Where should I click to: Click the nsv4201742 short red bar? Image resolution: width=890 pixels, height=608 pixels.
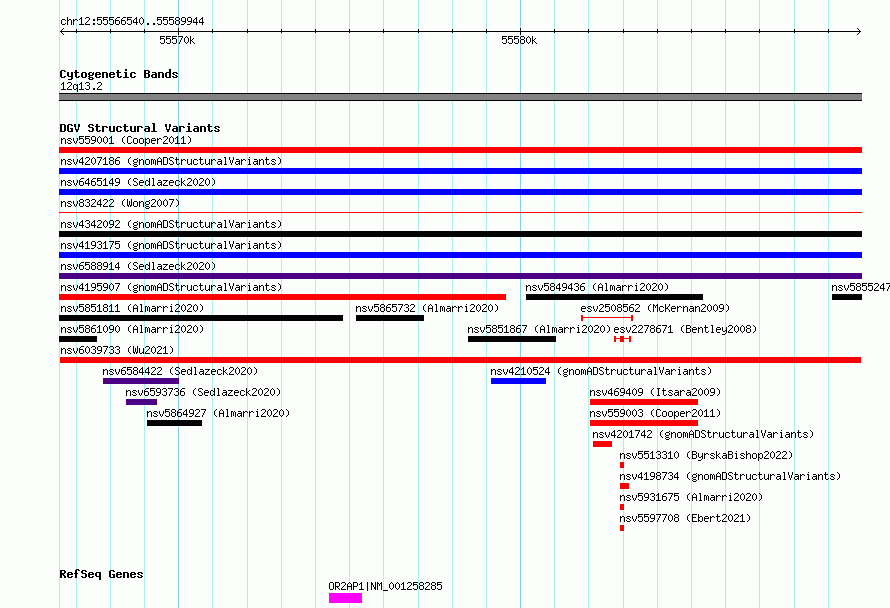[602, 444]
